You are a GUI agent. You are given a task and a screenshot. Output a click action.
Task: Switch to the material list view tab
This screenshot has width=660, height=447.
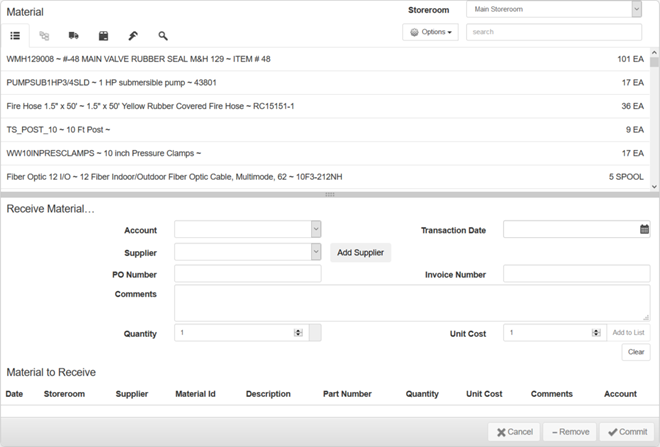pyautogui.click(x=15, y=36)
